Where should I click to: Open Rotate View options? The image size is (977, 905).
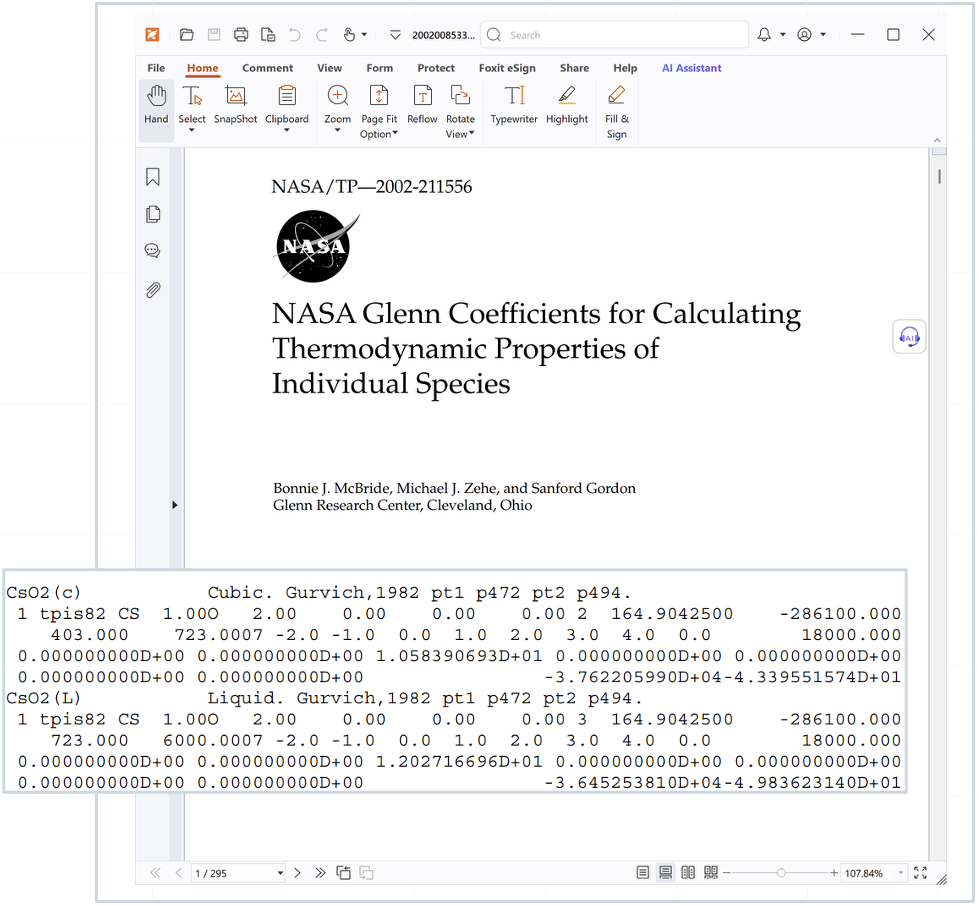coord(460,112)
